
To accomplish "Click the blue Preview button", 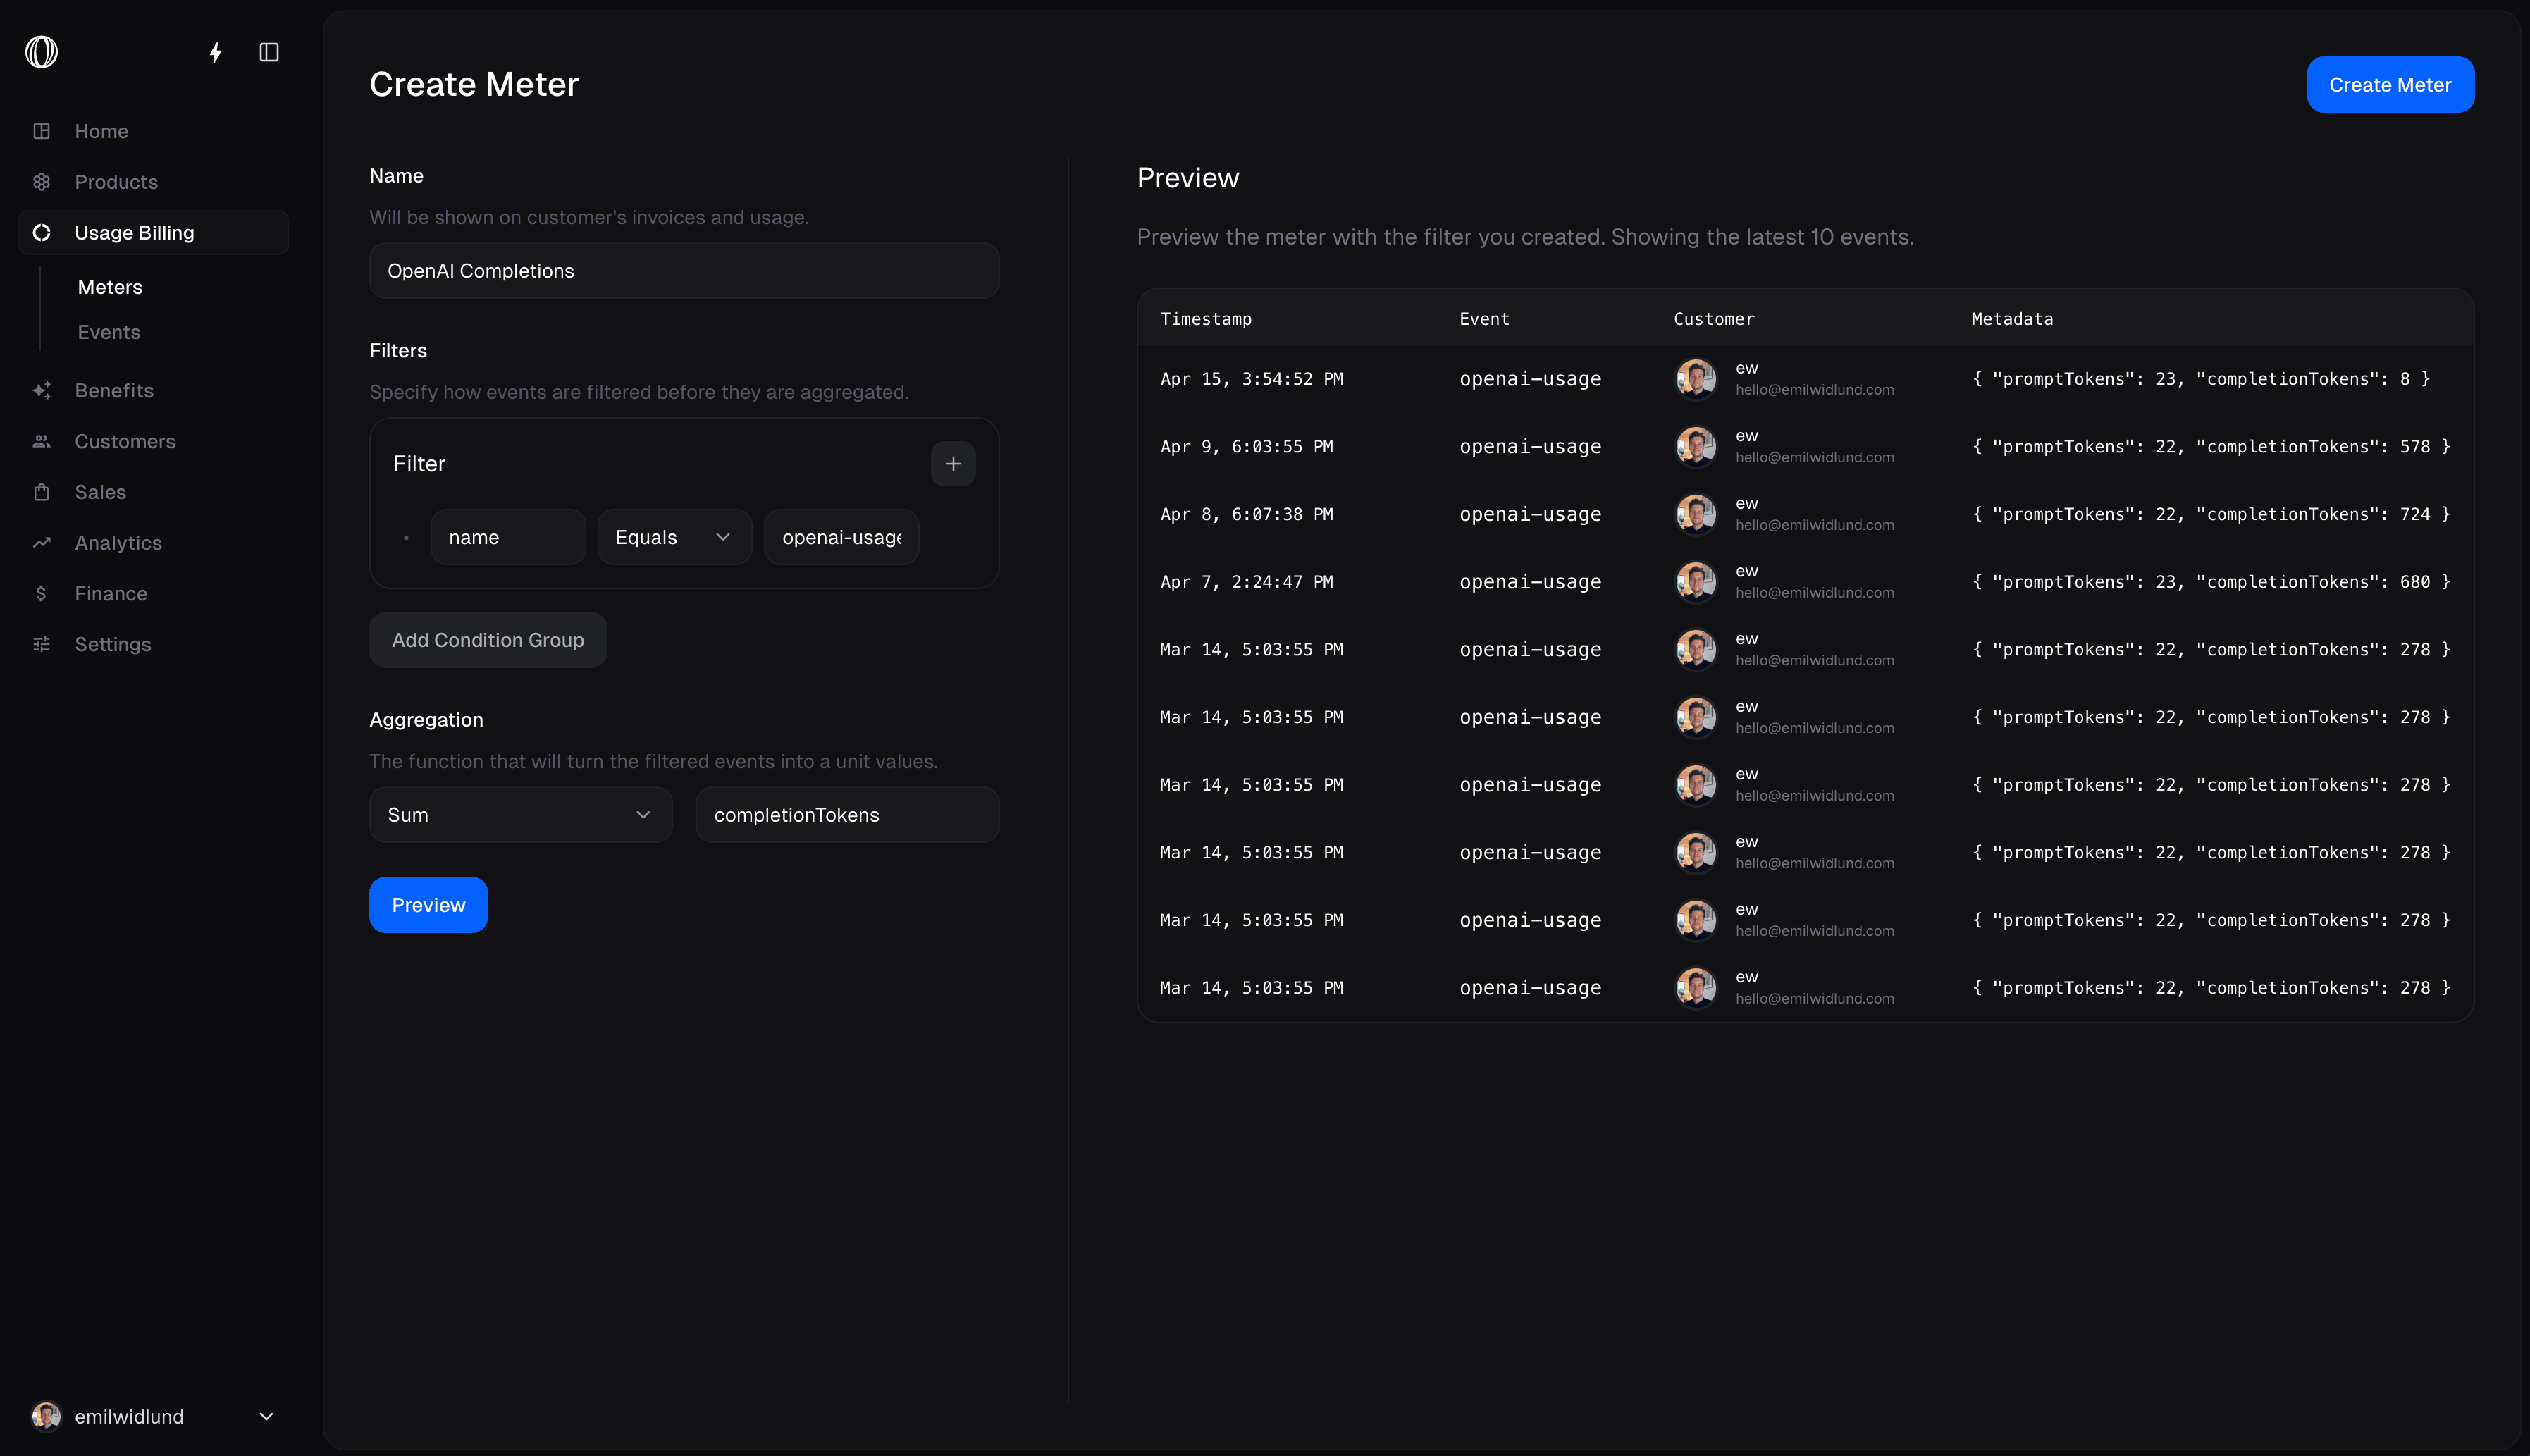I will point(428,905).
